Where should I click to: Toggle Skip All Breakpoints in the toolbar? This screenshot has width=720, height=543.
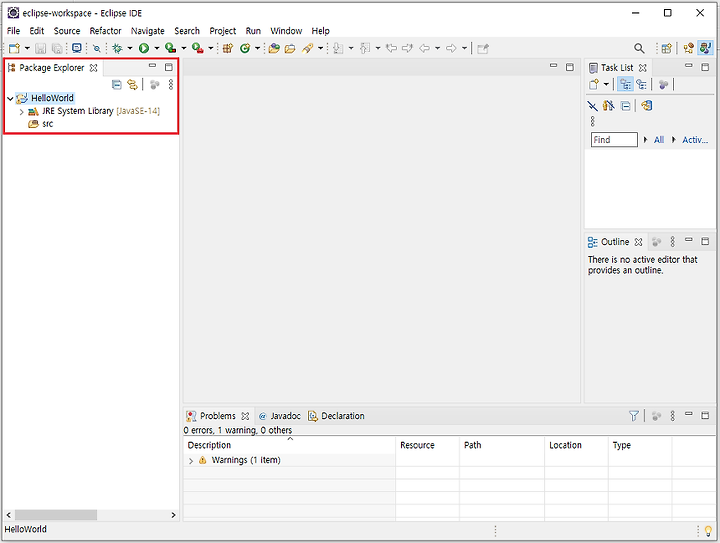point(97,48)
